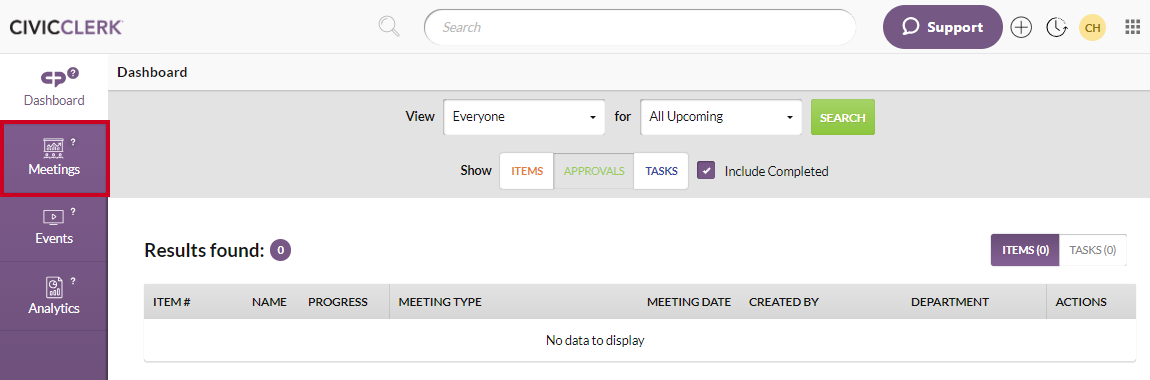Sort by MEETING DATE column header
Image resolution: width=1150 pixels, height=380 pixels.
(689, 302)
